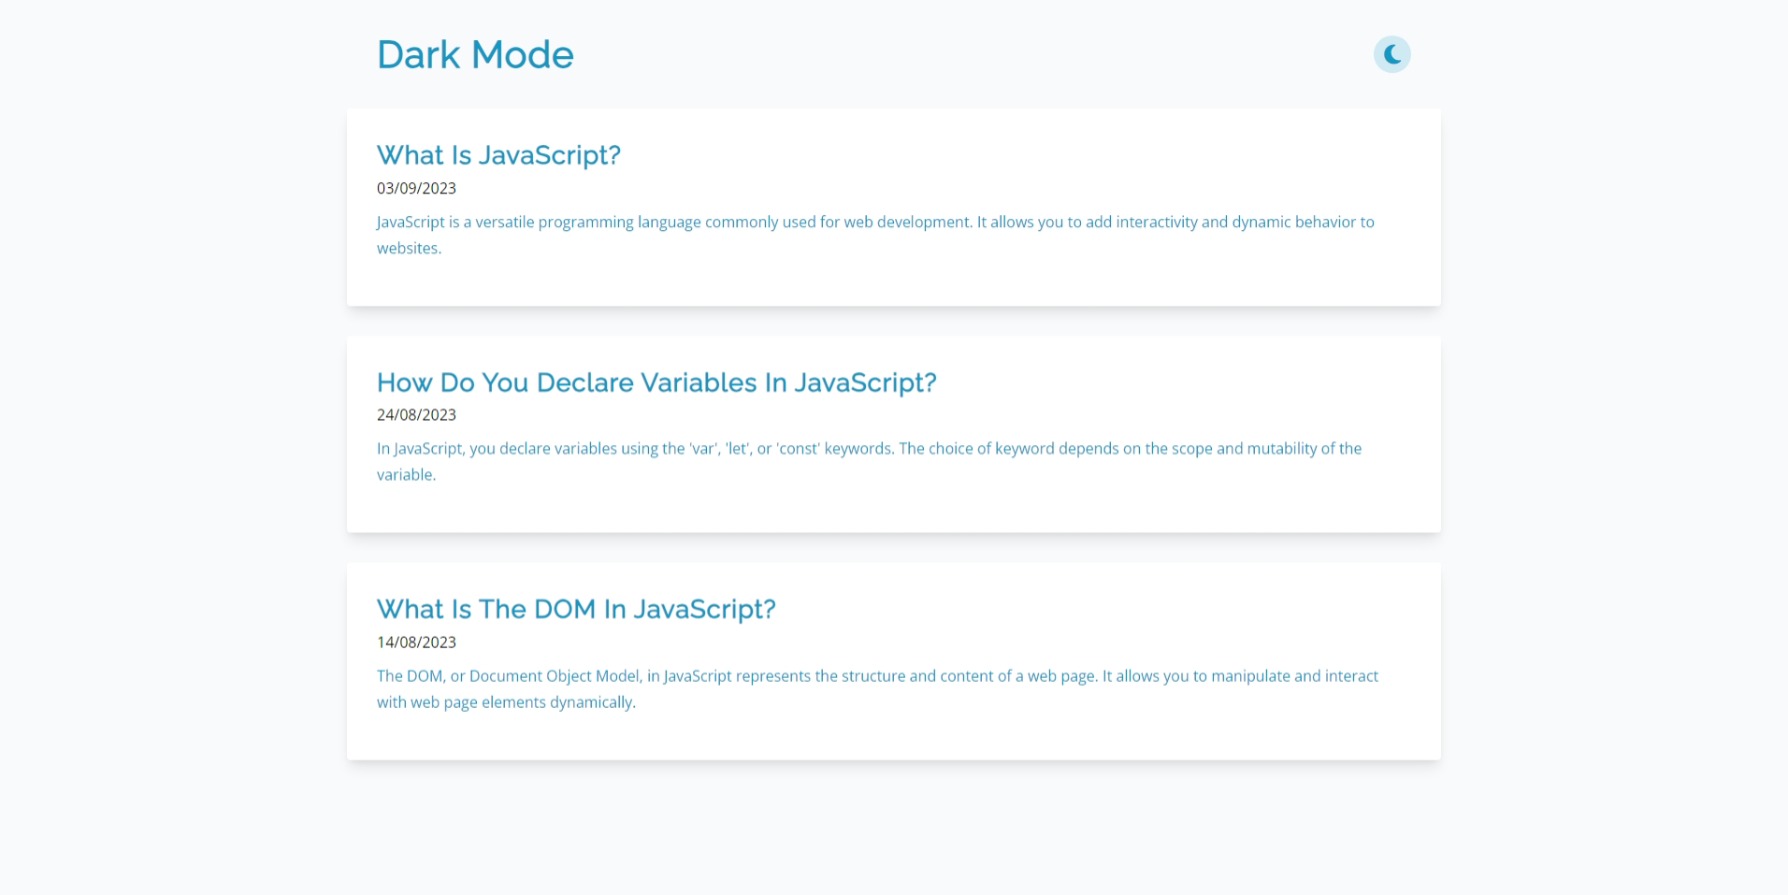Select the var, let, const keywords description

coord(869,462)
